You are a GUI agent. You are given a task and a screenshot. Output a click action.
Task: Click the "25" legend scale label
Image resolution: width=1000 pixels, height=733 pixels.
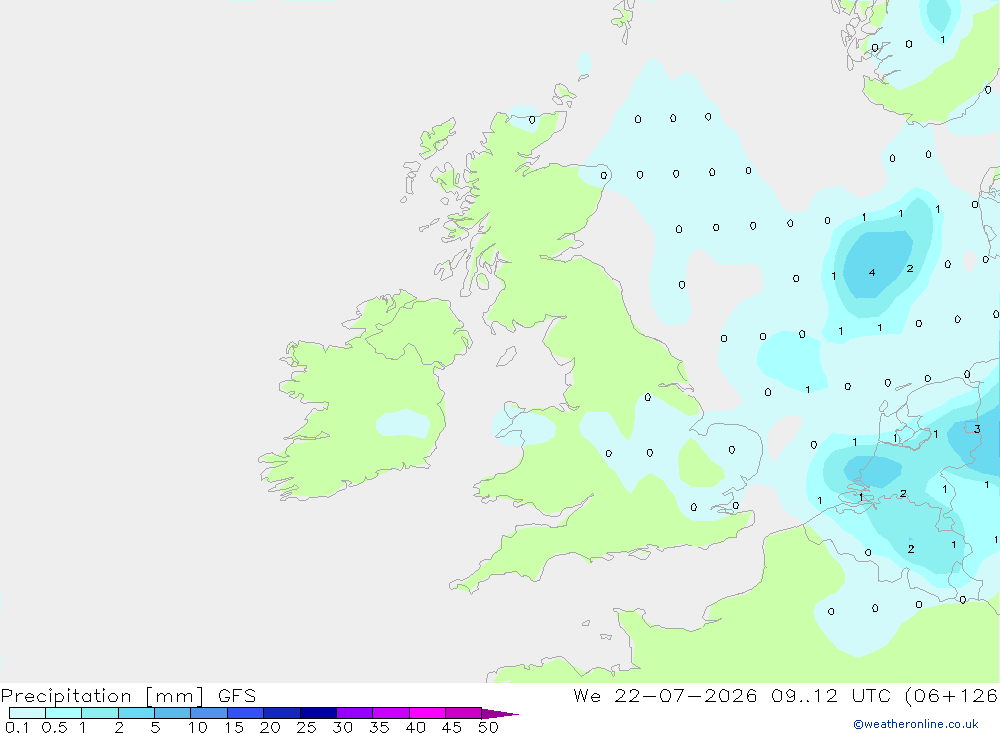click(306, 727)
